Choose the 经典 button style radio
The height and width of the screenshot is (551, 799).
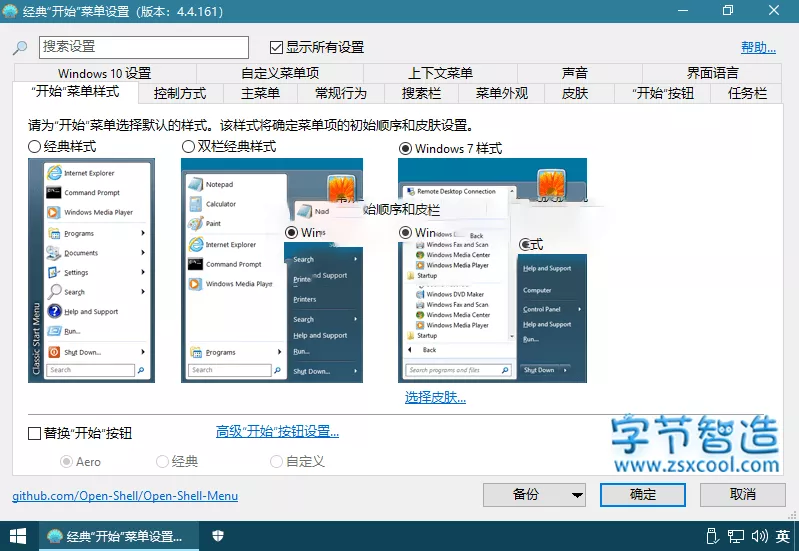[162, 462]
